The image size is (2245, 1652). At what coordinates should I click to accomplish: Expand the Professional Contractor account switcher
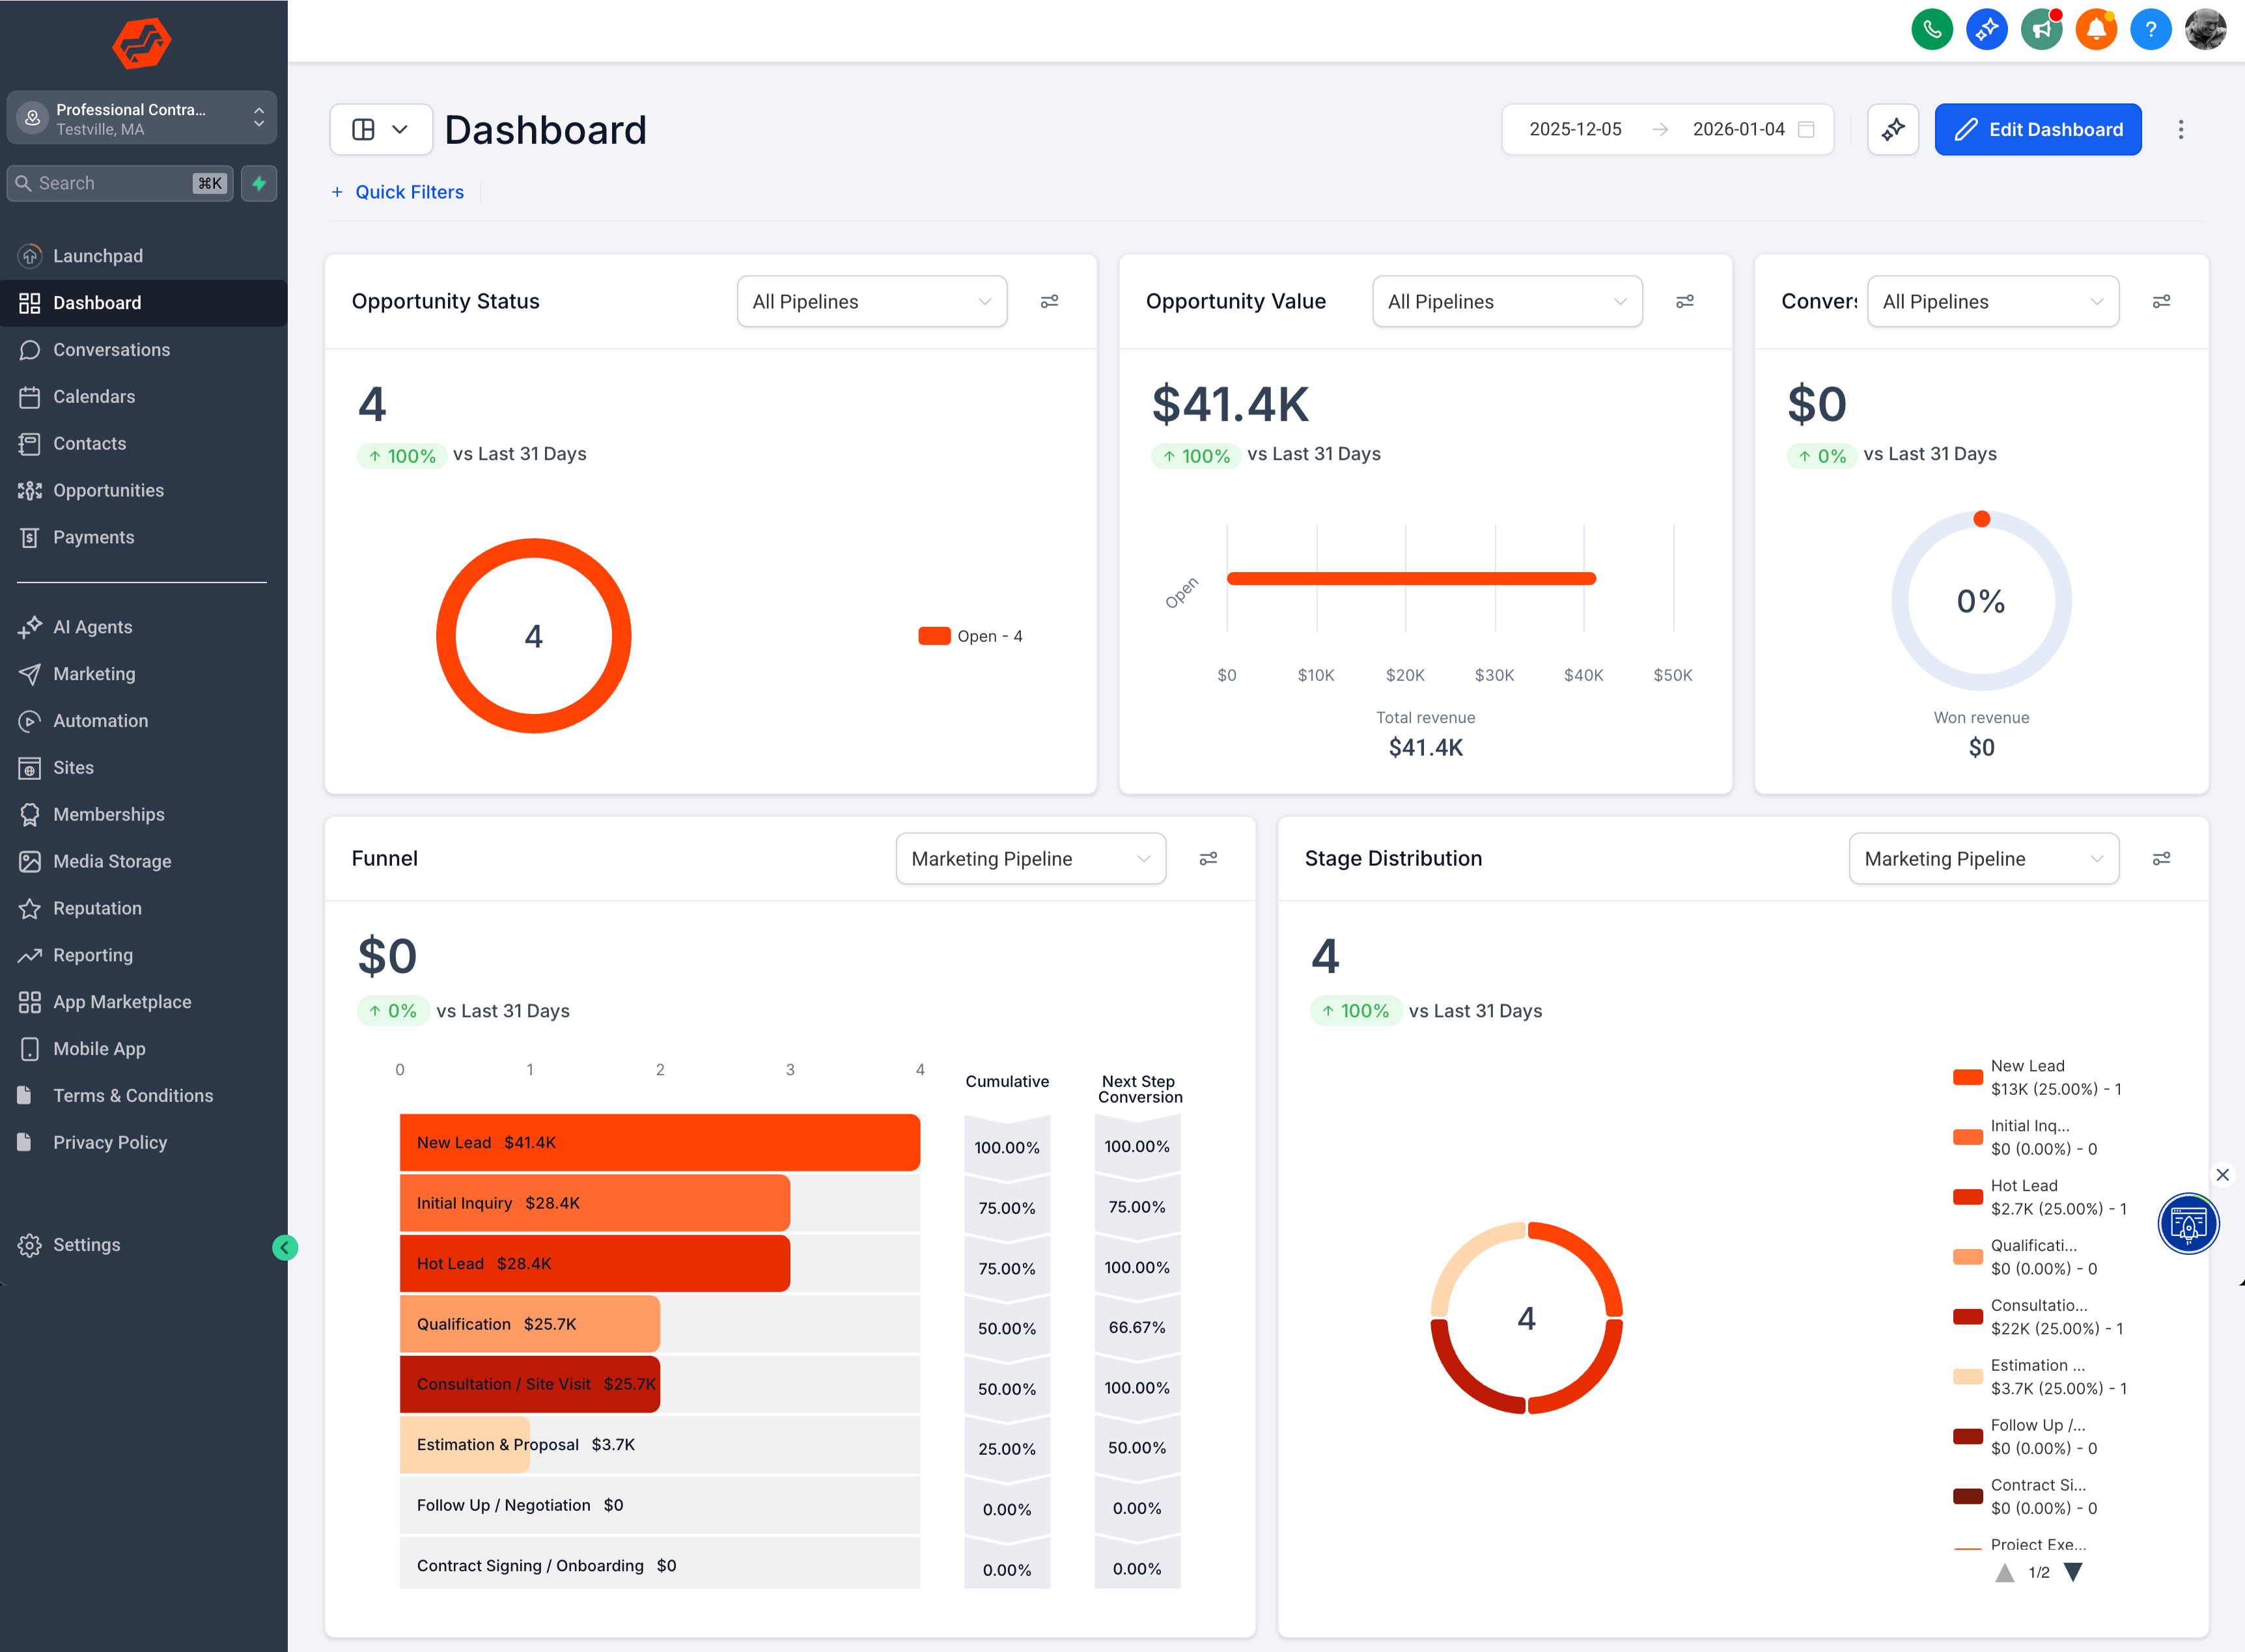point(142,118)
